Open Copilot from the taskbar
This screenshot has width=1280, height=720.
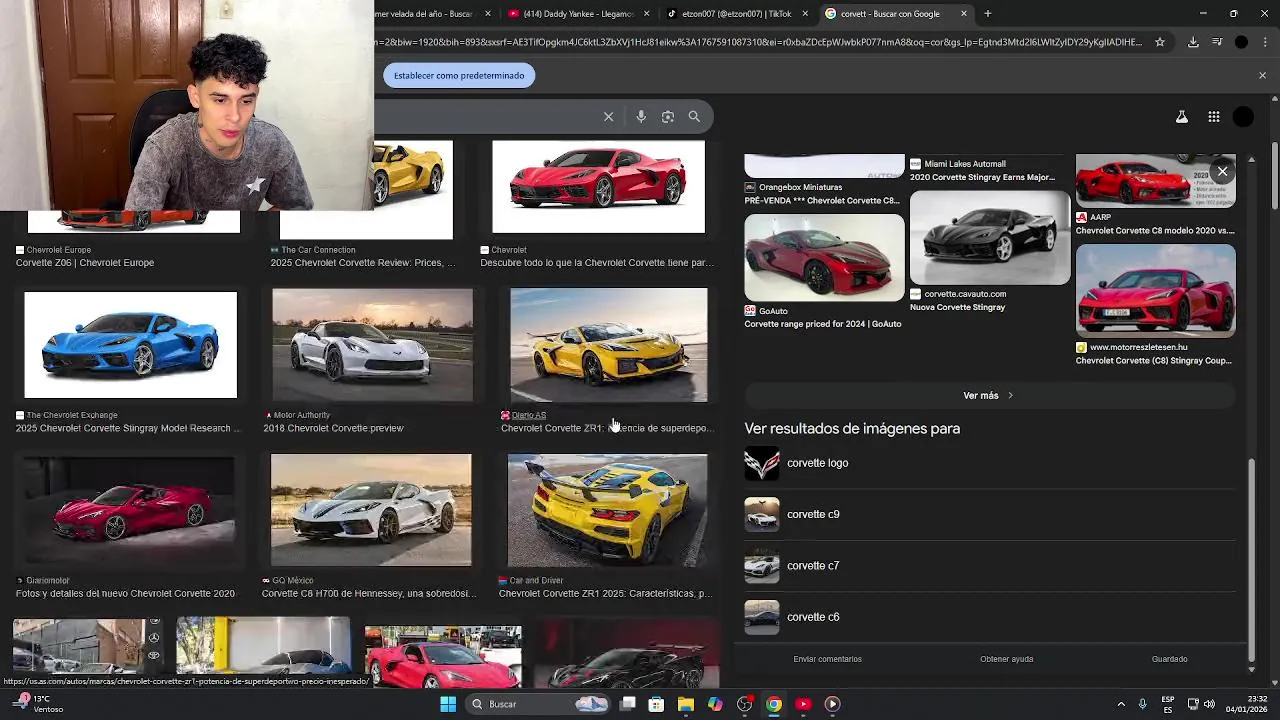point(715,704)
